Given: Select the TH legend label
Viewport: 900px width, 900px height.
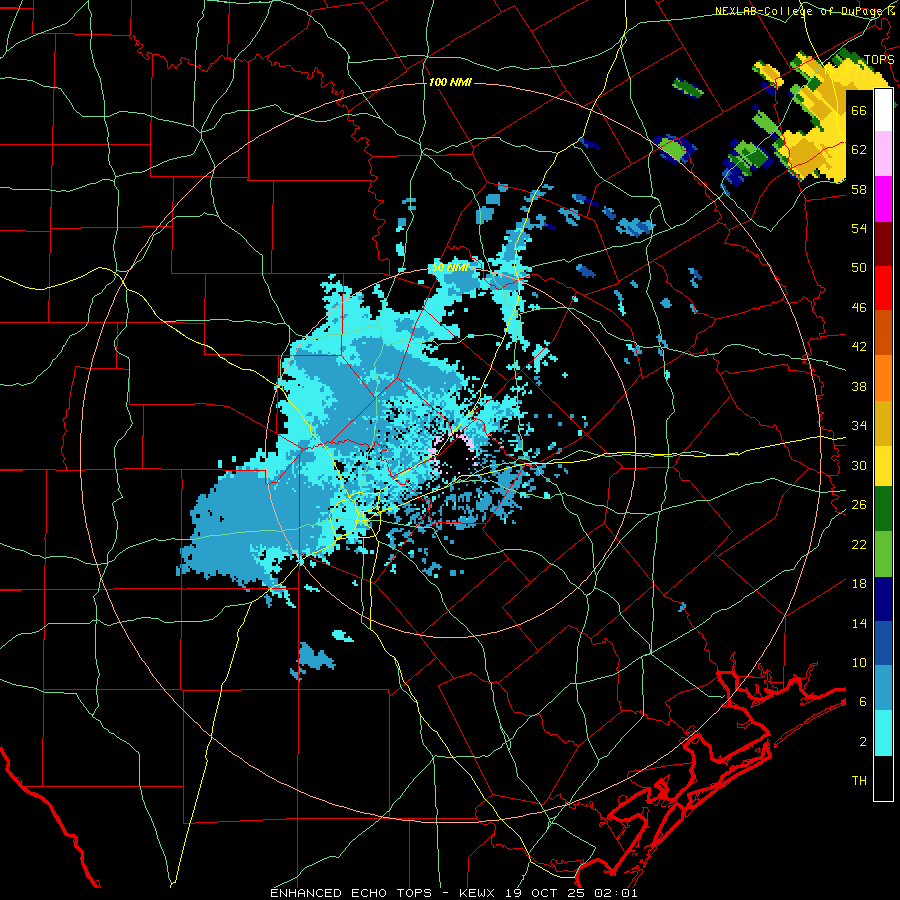Looking at the screenshot, I should (x=859, y=781).
